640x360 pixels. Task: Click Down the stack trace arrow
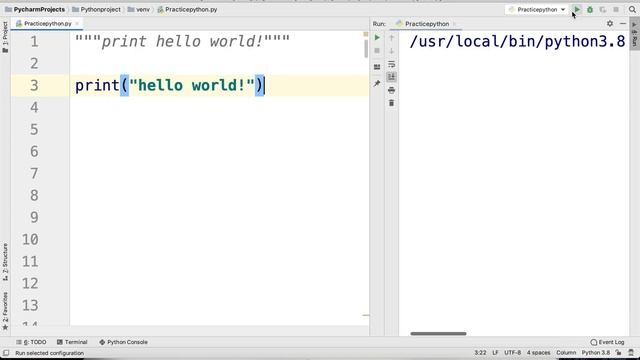391,51
